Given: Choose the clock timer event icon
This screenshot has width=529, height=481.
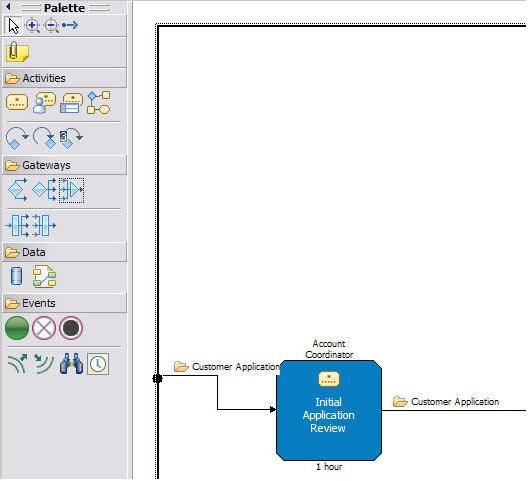Looking at the screenshot, I should click(x=98, y=364).
